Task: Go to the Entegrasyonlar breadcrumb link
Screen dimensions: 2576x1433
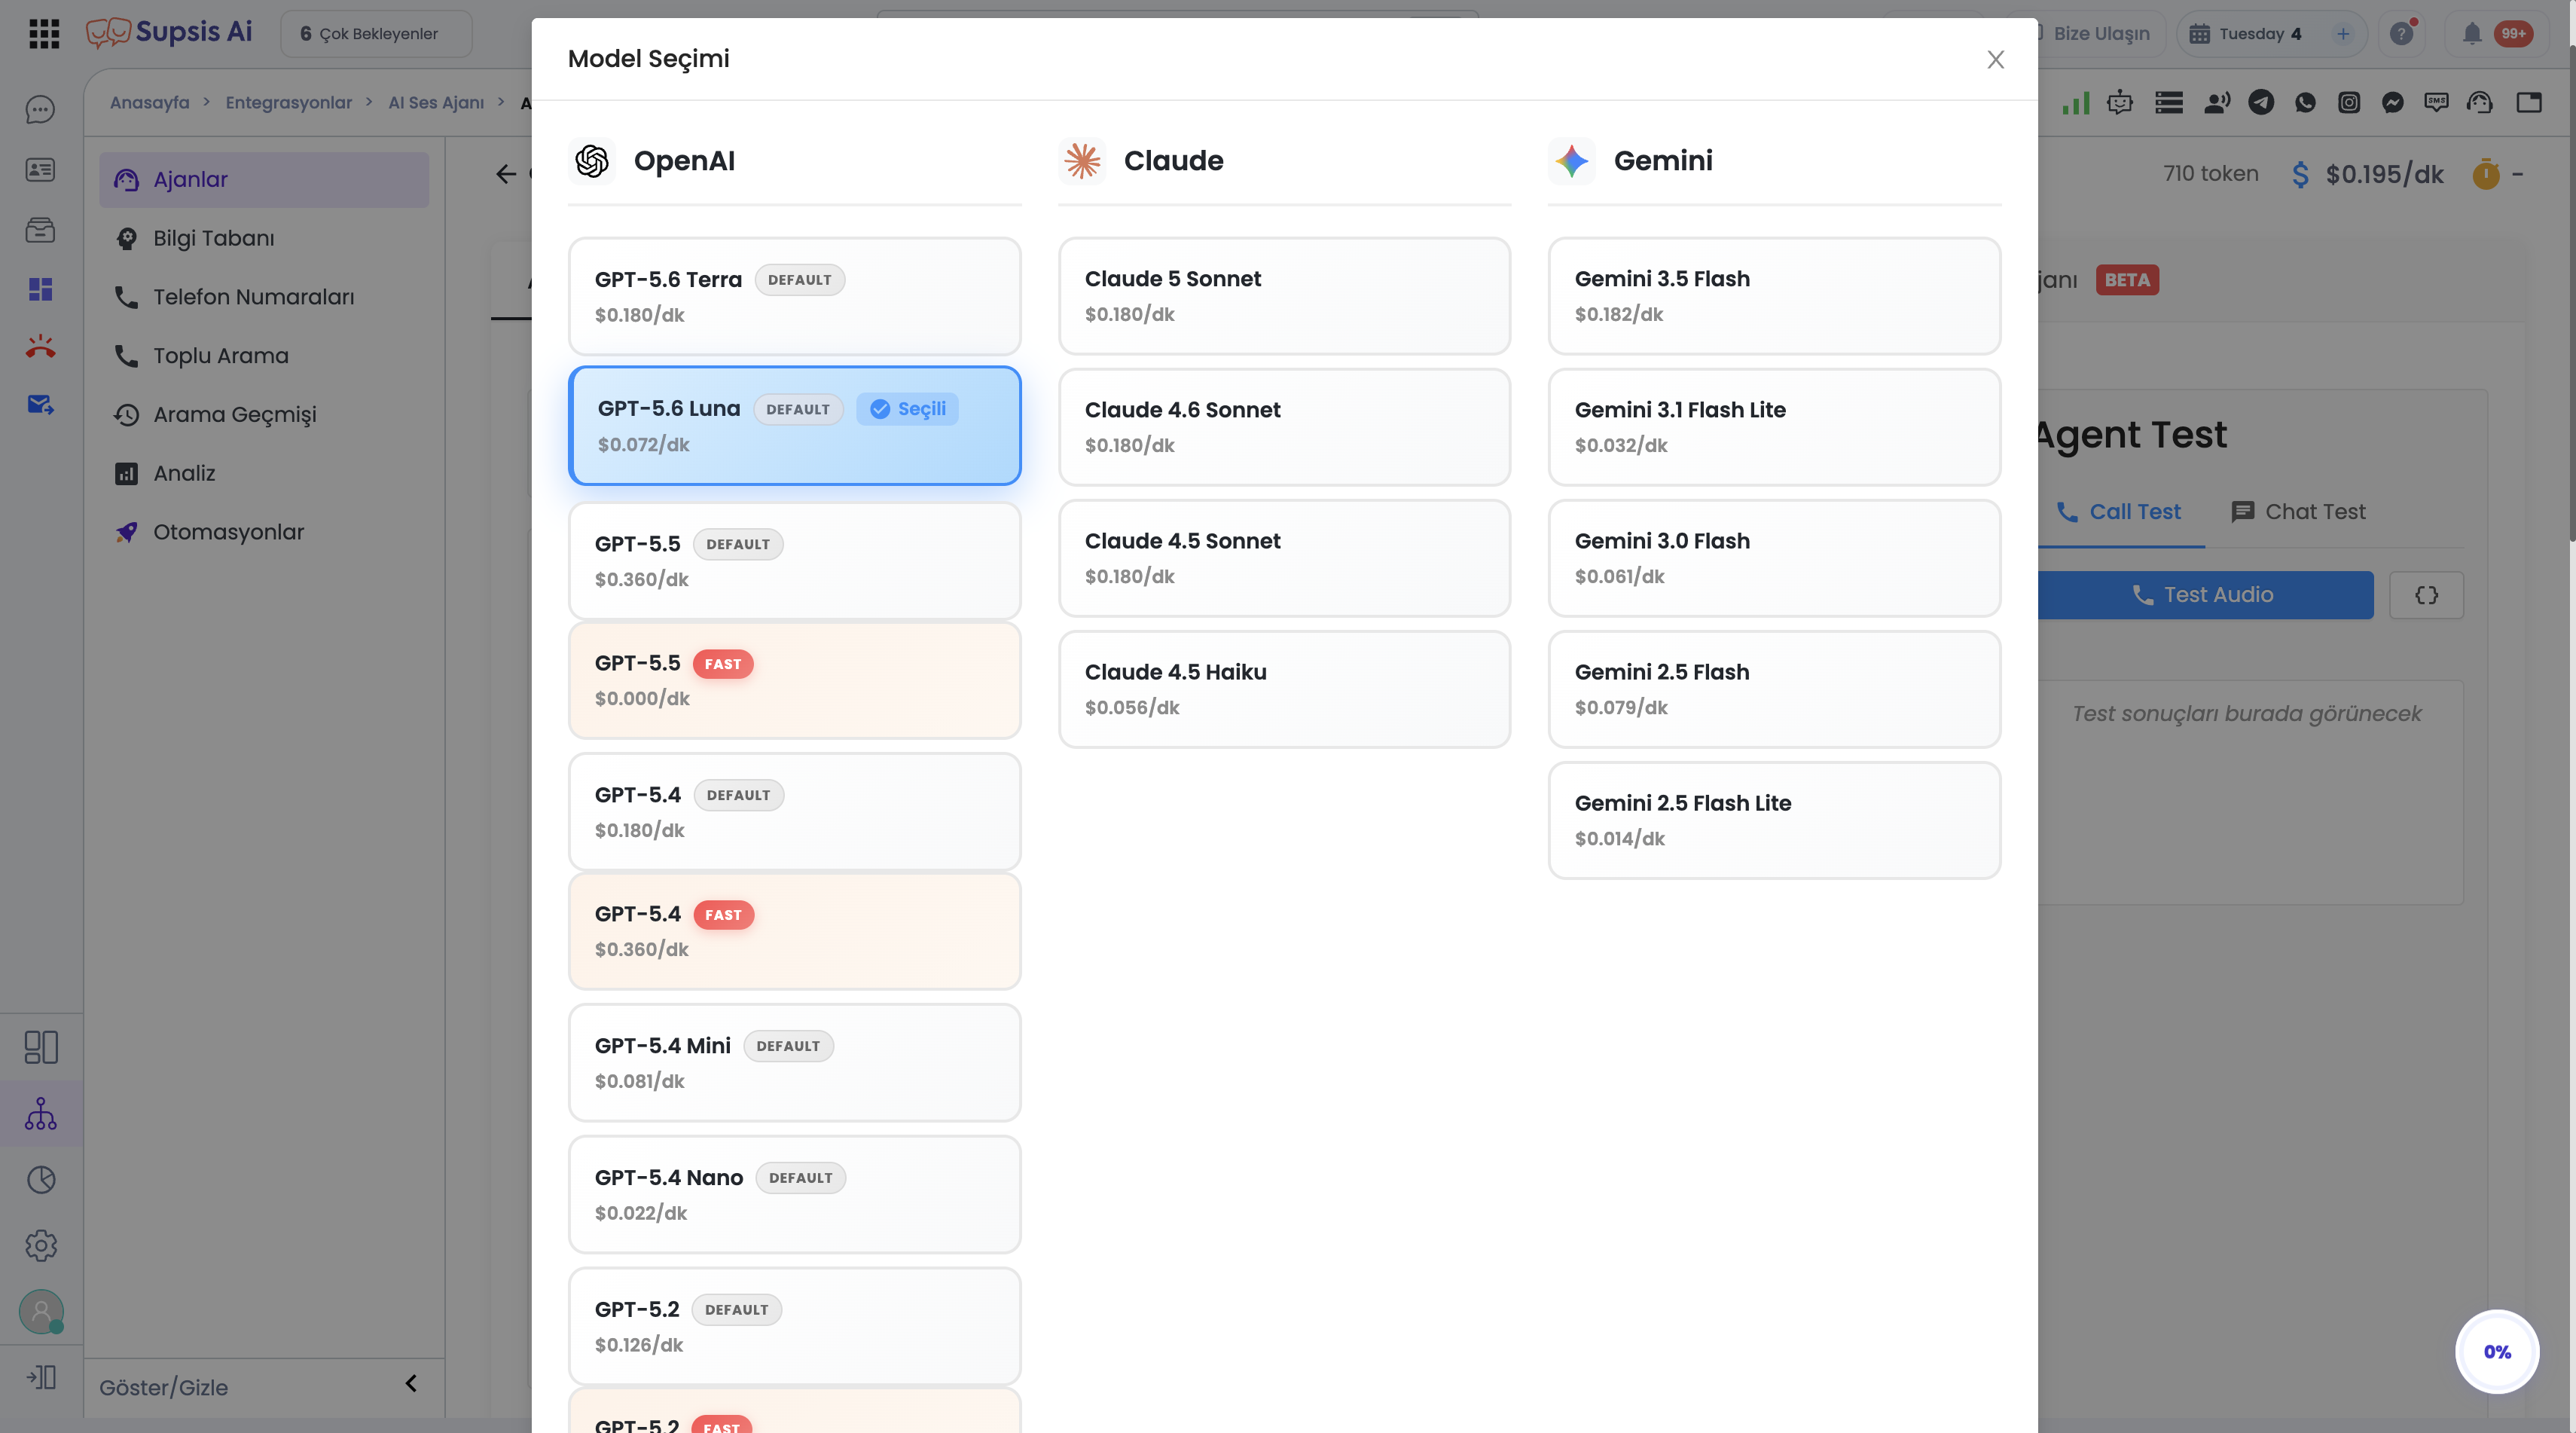Action: point(289,102)
